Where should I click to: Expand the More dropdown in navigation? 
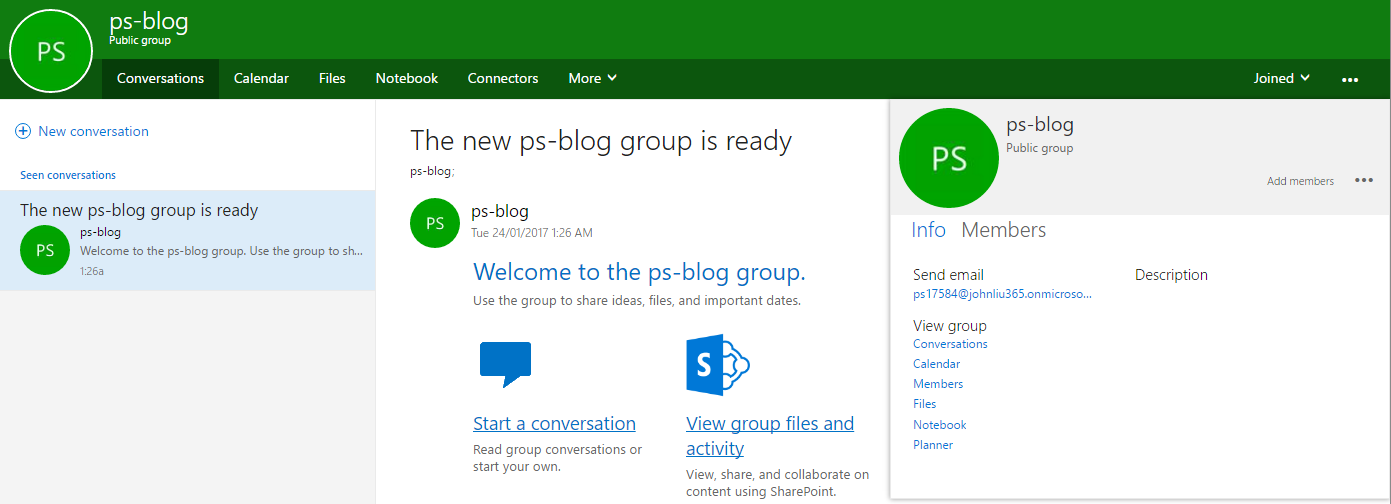click(x=593, y=79)
